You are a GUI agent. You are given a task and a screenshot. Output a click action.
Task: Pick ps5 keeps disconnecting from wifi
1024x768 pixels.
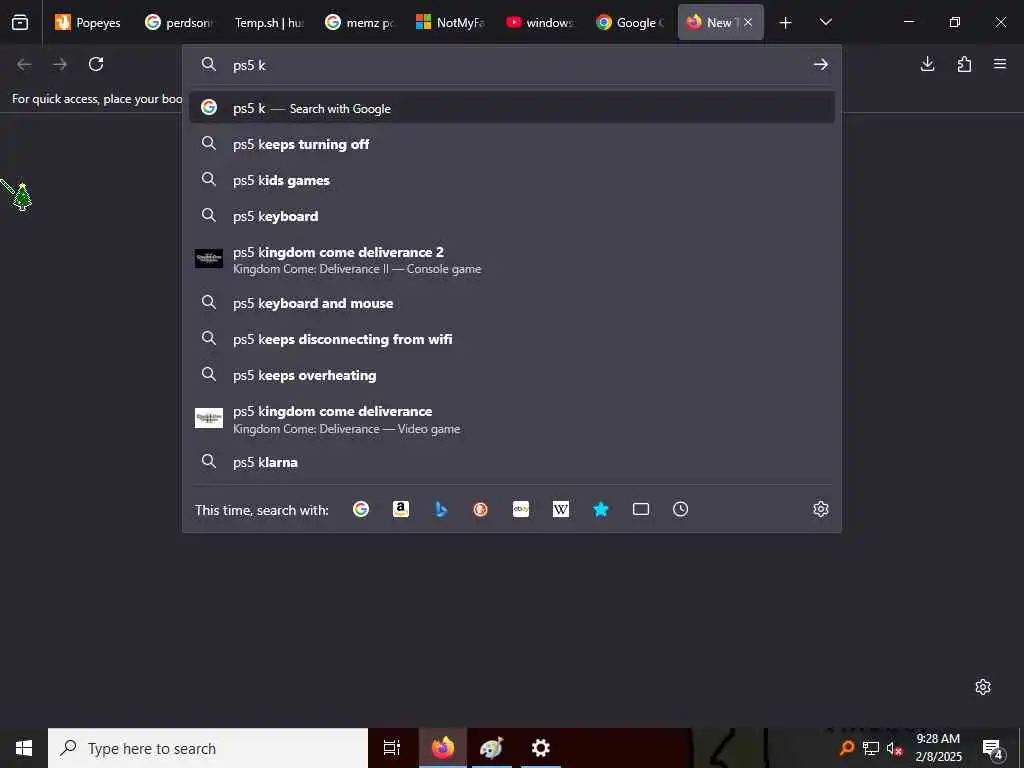click(x=512, y=339)
